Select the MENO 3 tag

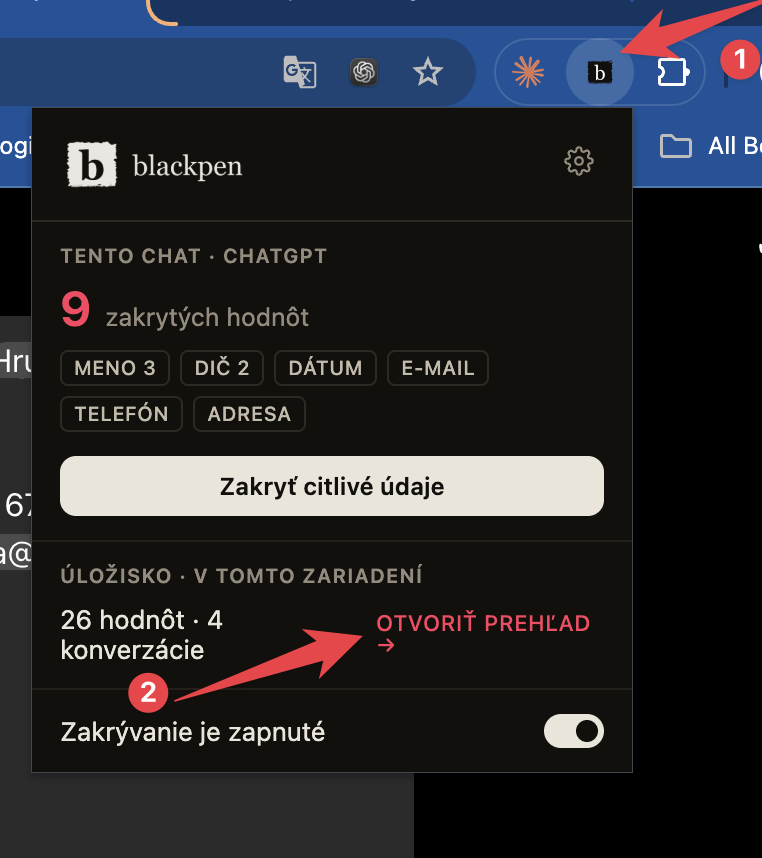[115, 368]
